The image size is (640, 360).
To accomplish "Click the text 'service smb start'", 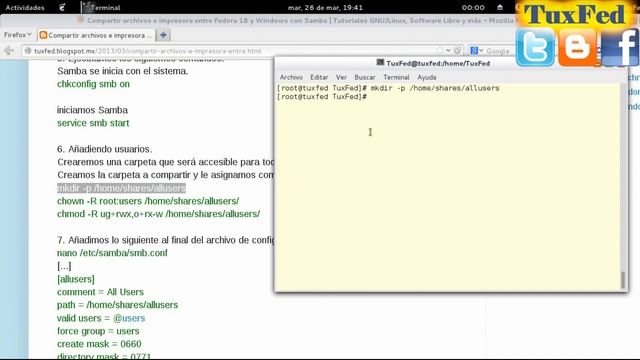I will (93, 123).
